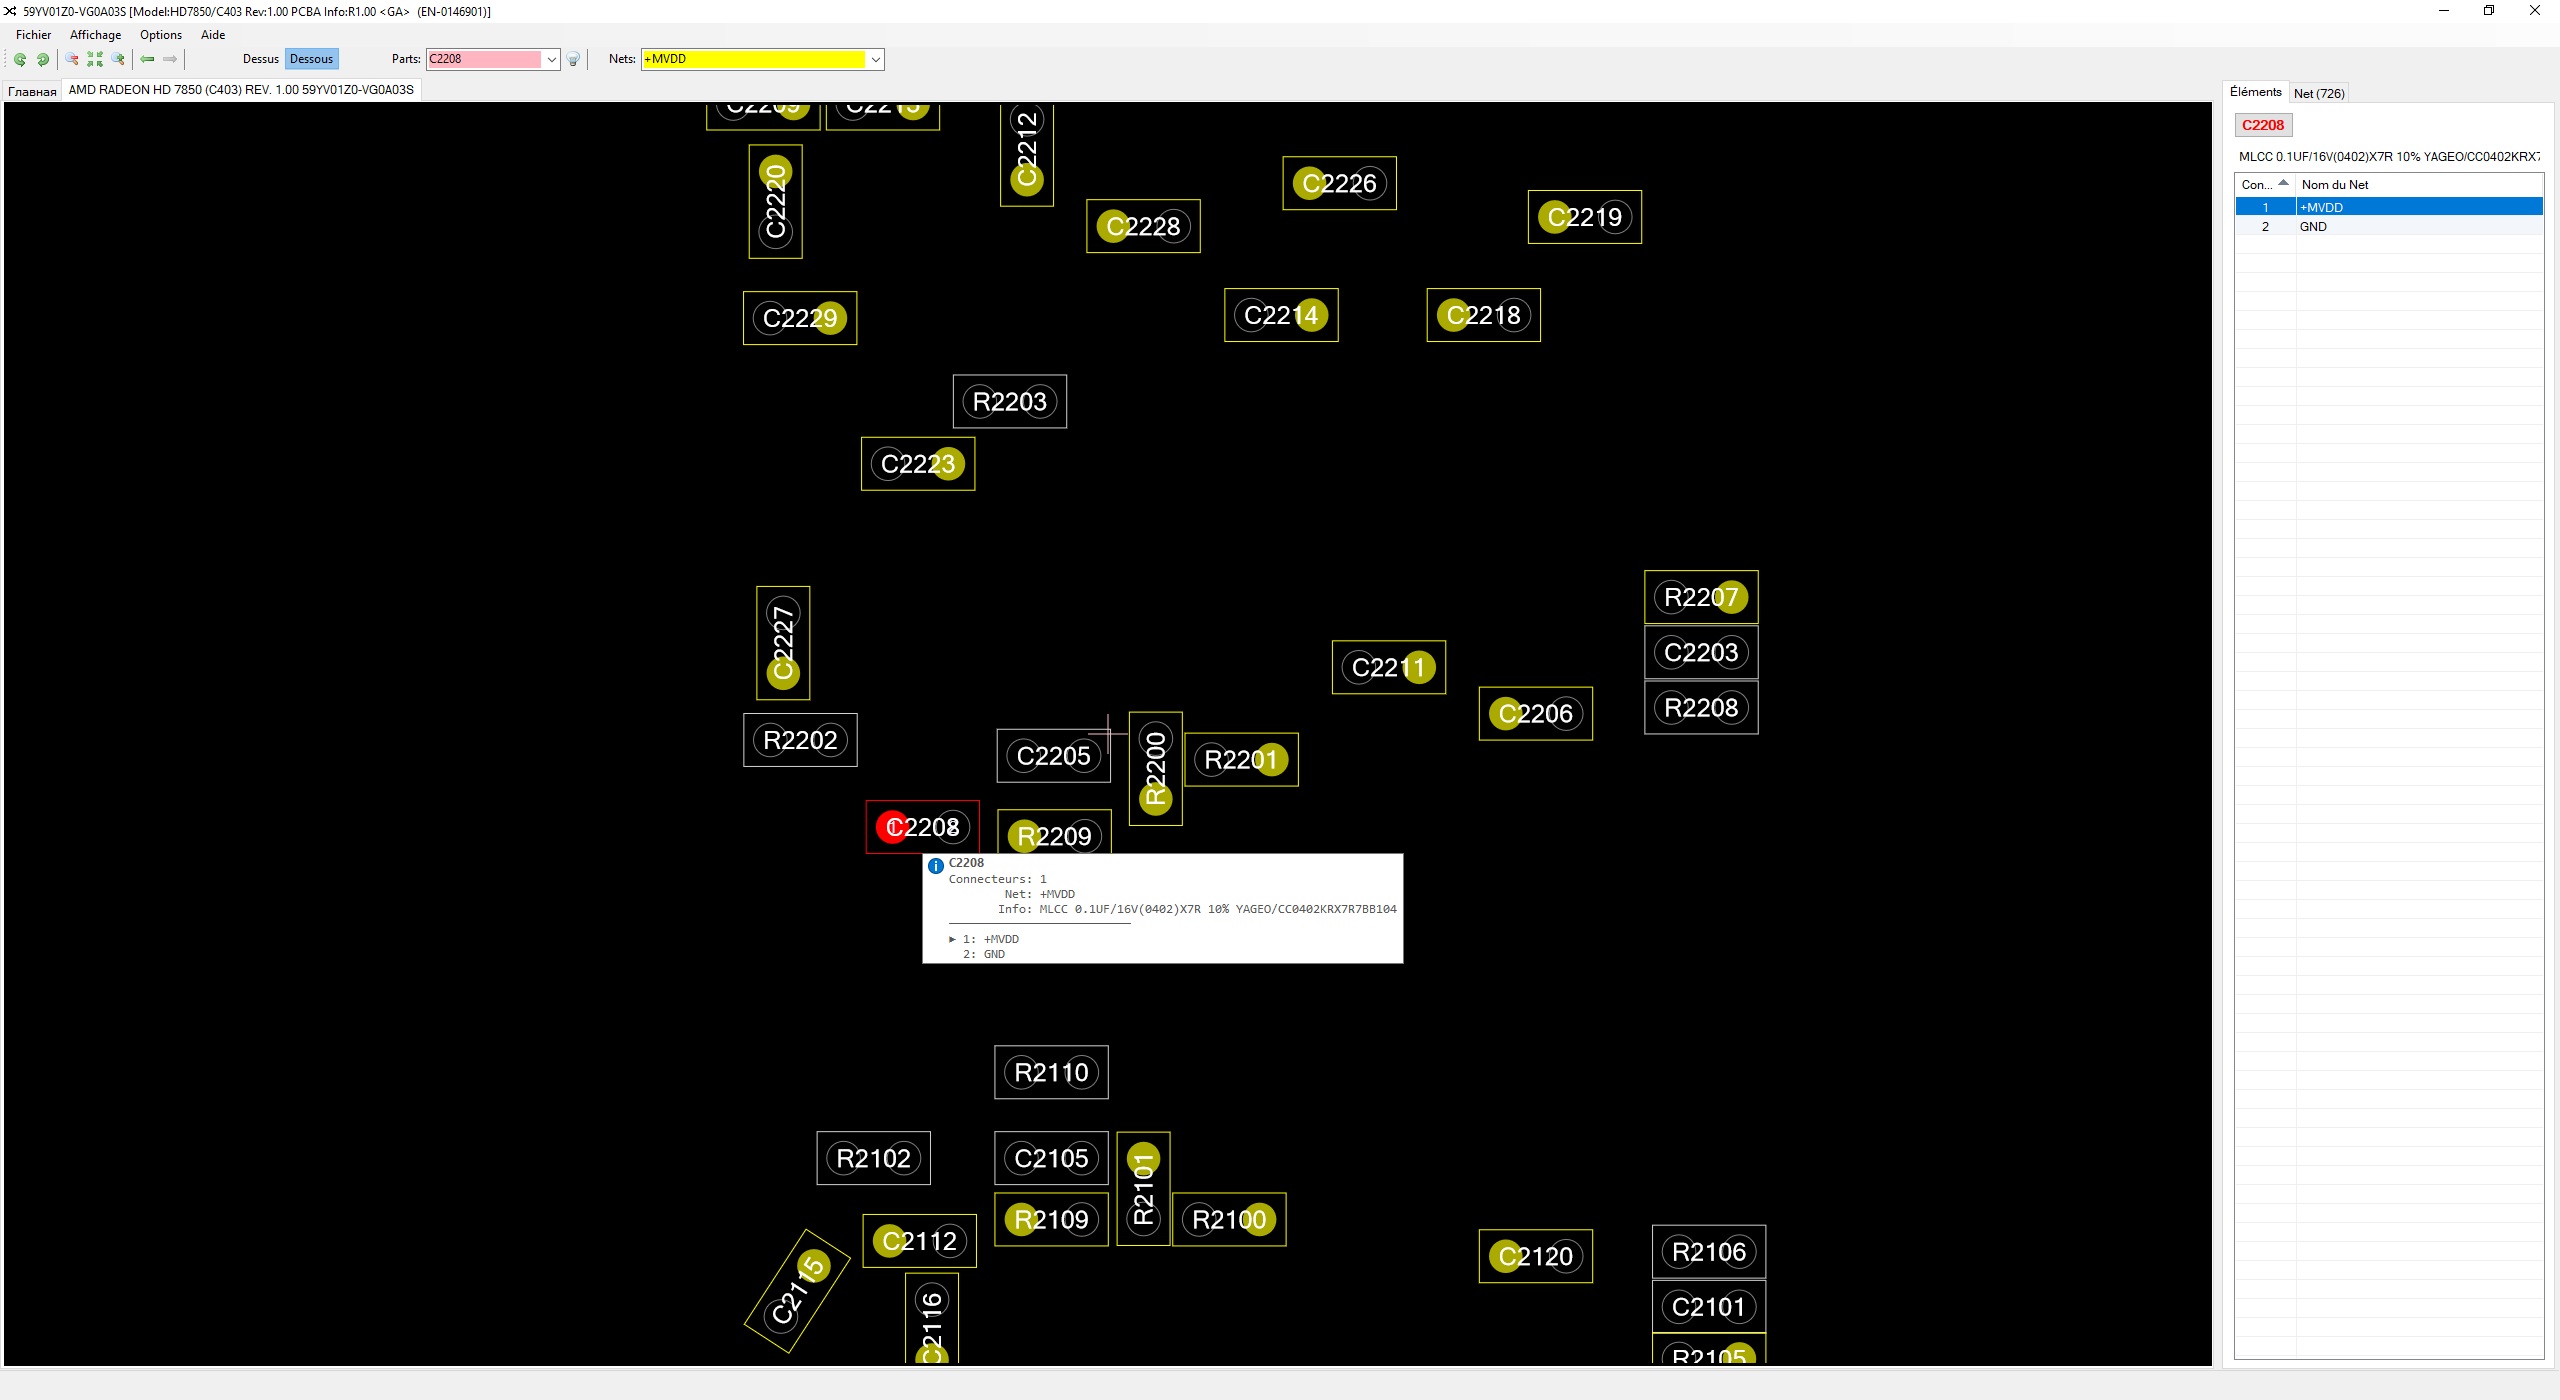2560x1400 pixels.
Task: Click the fit-to-window arrows icon
Action: click(95, 60)
